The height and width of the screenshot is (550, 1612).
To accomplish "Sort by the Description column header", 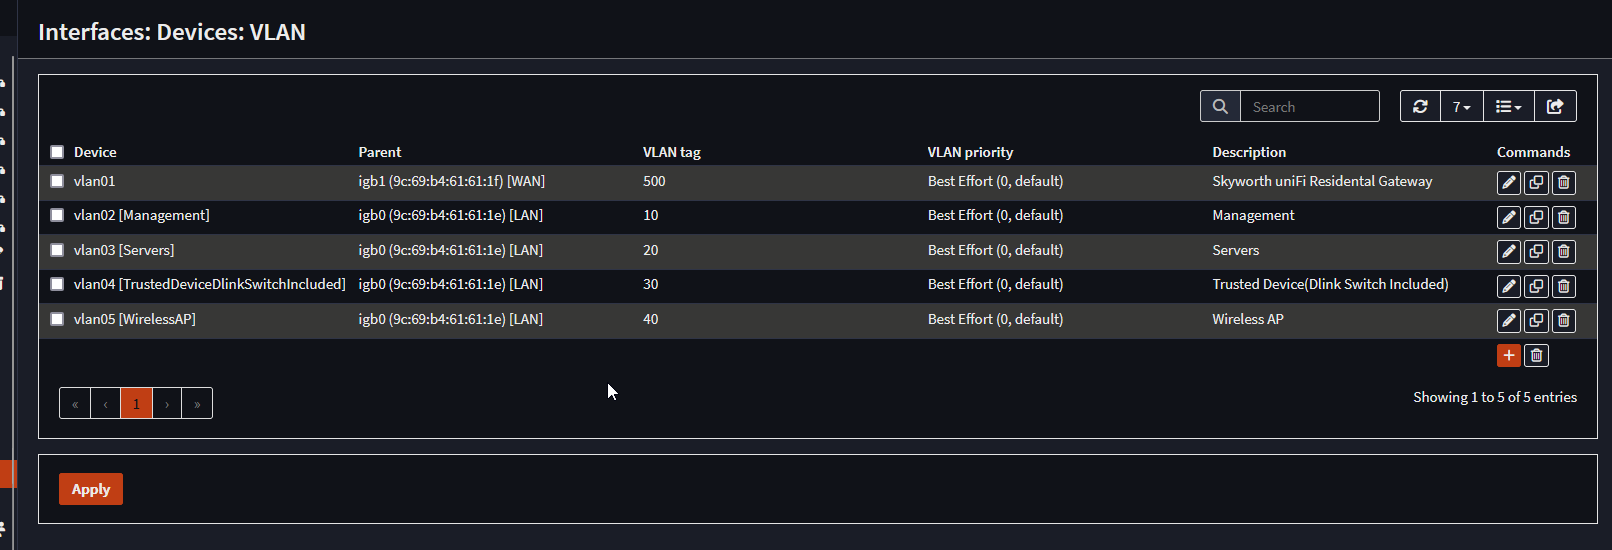I will point(1249,152).
